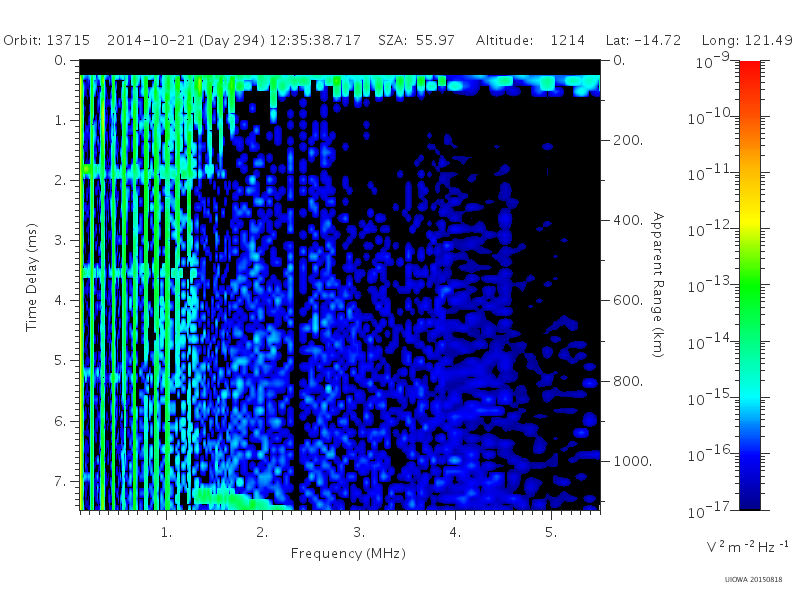Click the 'Time Delay (ms)' axis label
Screen dimensions: 800x600
tap(32, 277)
